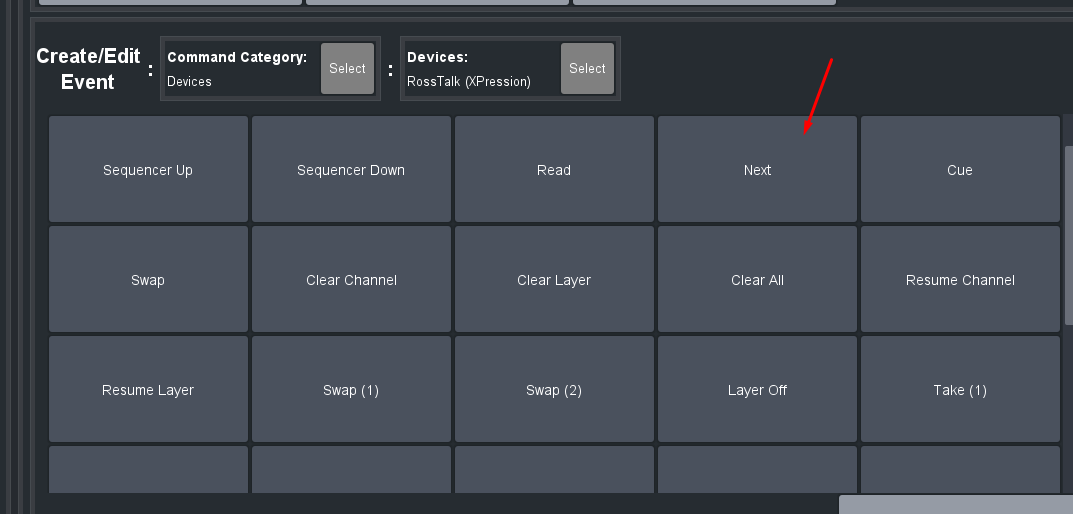Select the Clear All command
Image resolution: width=1073 pixels, height=514 pixels.
click(757, 280)
